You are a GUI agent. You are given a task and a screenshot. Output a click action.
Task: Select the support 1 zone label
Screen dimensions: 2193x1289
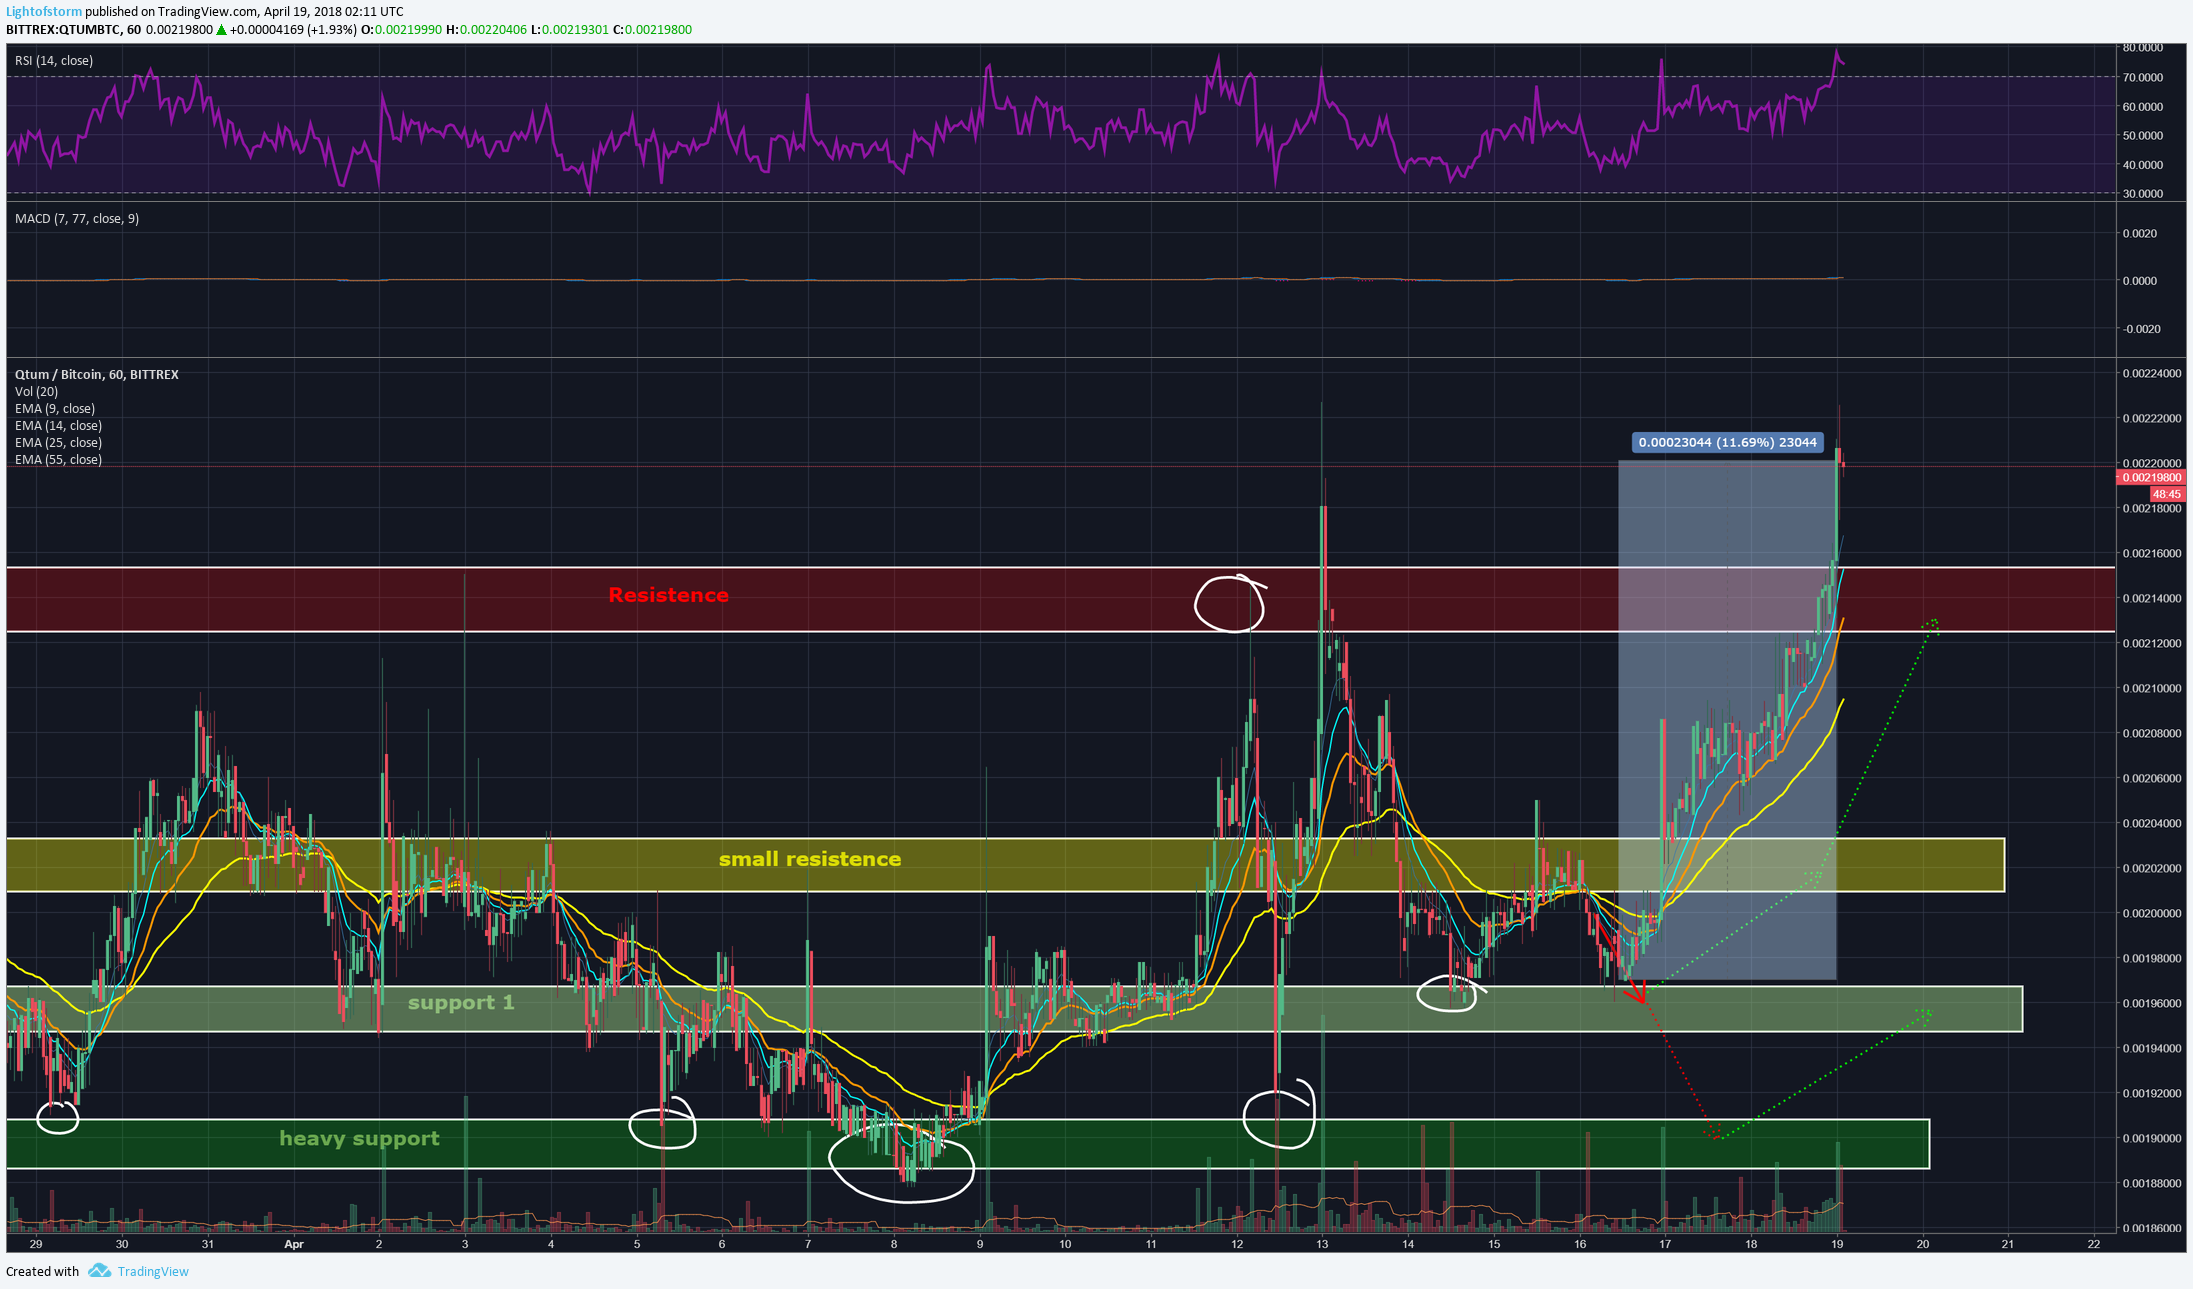(x=461, y=1003)
